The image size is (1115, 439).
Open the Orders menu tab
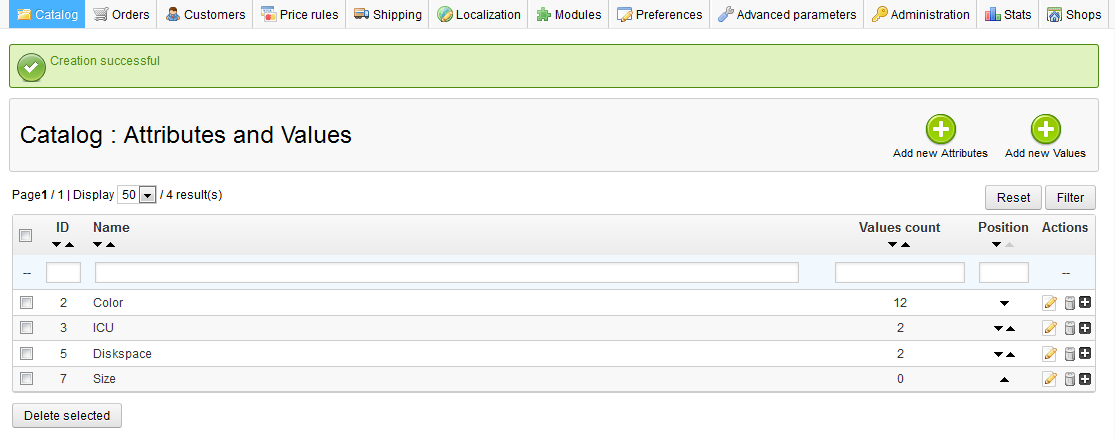[x=121, y=14]
